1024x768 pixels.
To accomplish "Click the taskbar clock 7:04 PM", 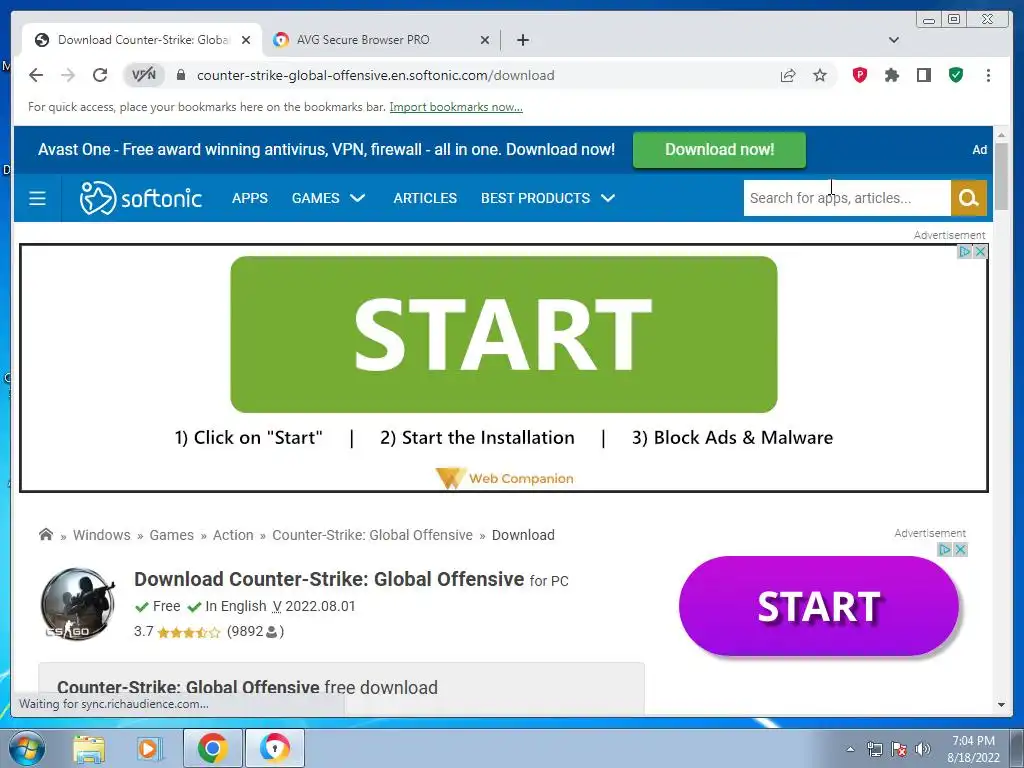I will pos(973,741).
